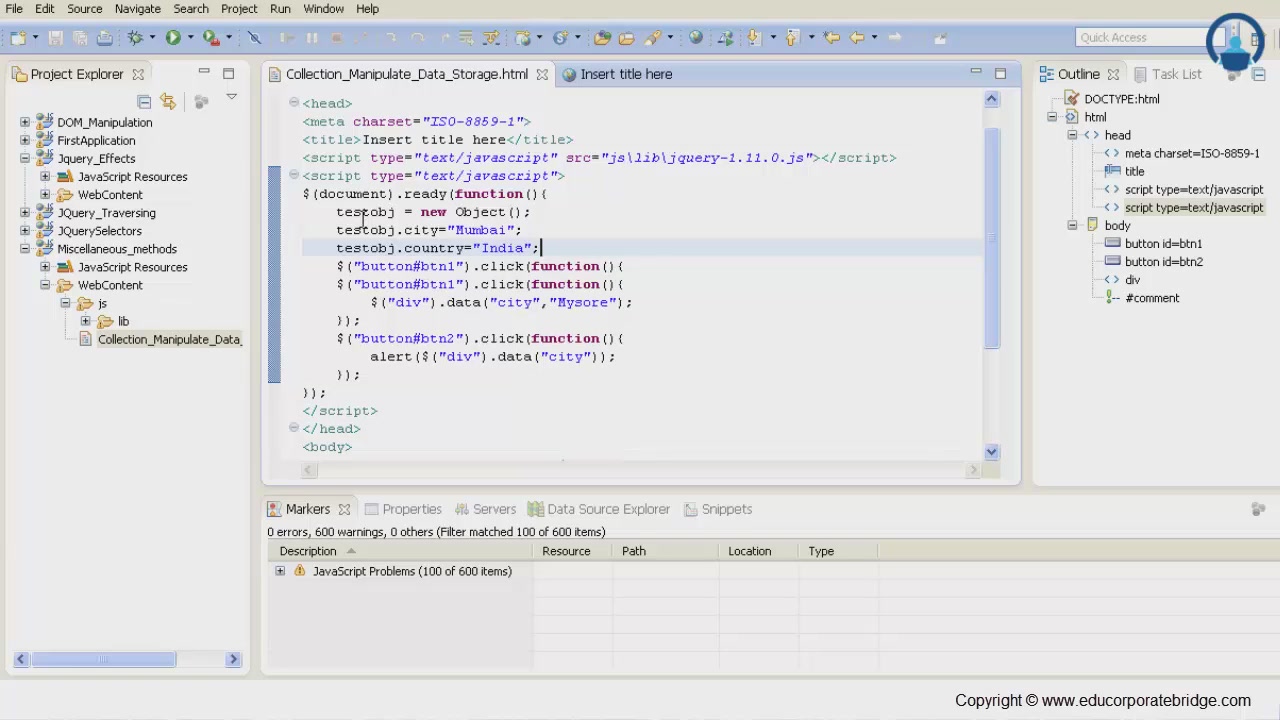Expand the DOM_Manipulation project

click(x=25, y=122)
